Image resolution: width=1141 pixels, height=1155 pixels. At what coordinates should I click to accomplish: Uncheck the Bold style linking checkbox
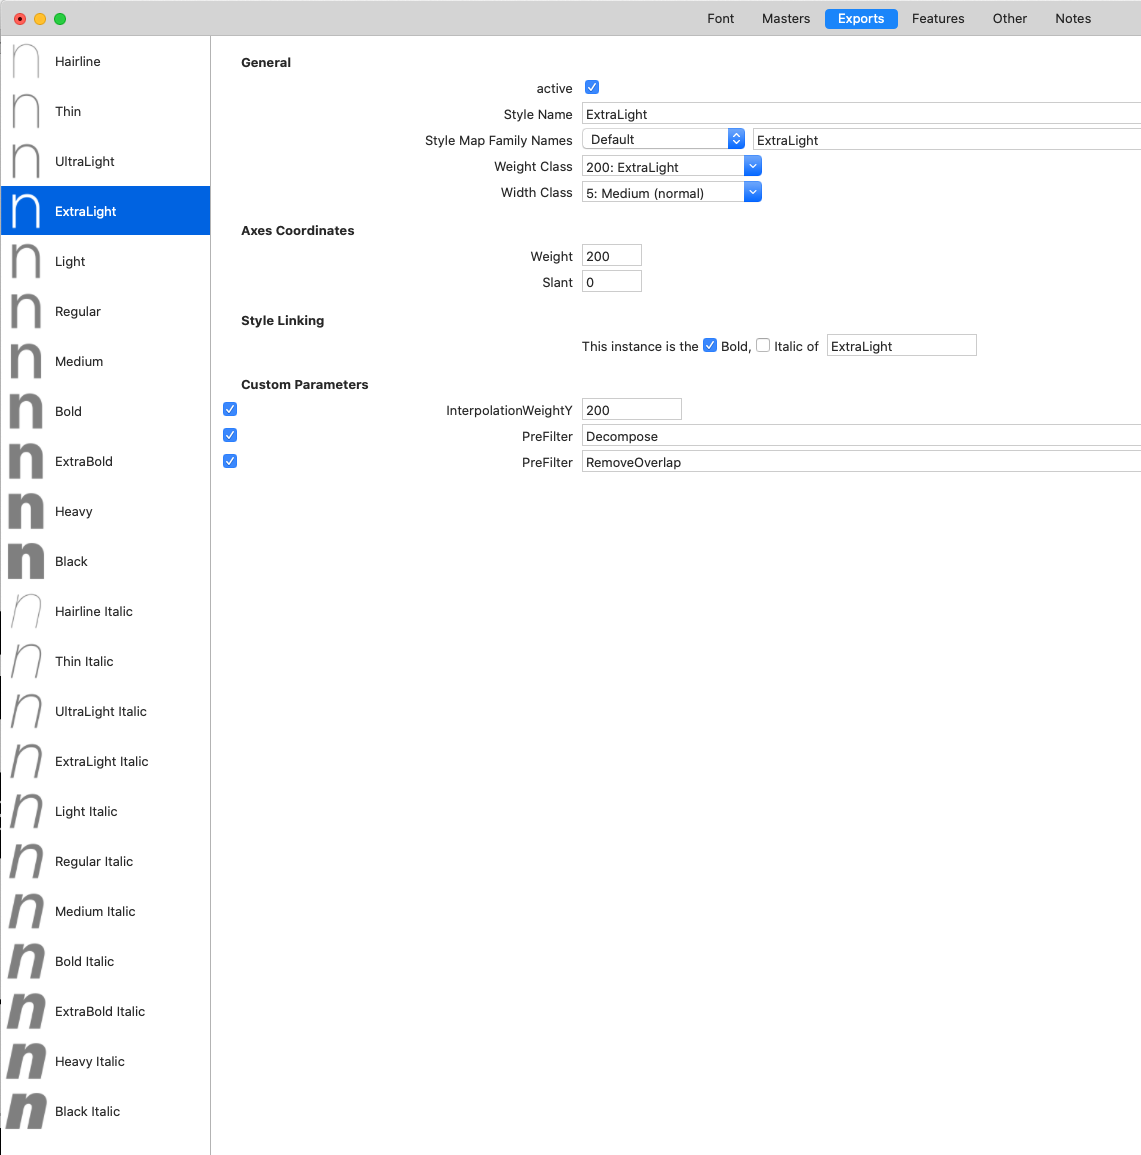click(x=710, y=346)
